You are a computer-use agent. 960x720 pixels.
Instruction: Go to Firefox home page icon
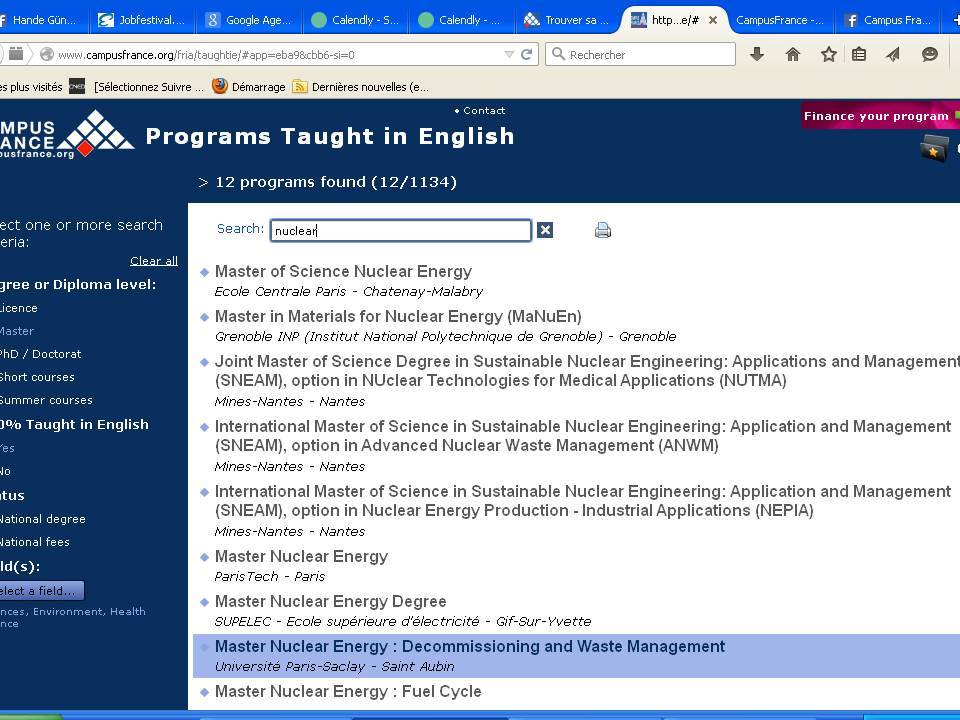792,54
